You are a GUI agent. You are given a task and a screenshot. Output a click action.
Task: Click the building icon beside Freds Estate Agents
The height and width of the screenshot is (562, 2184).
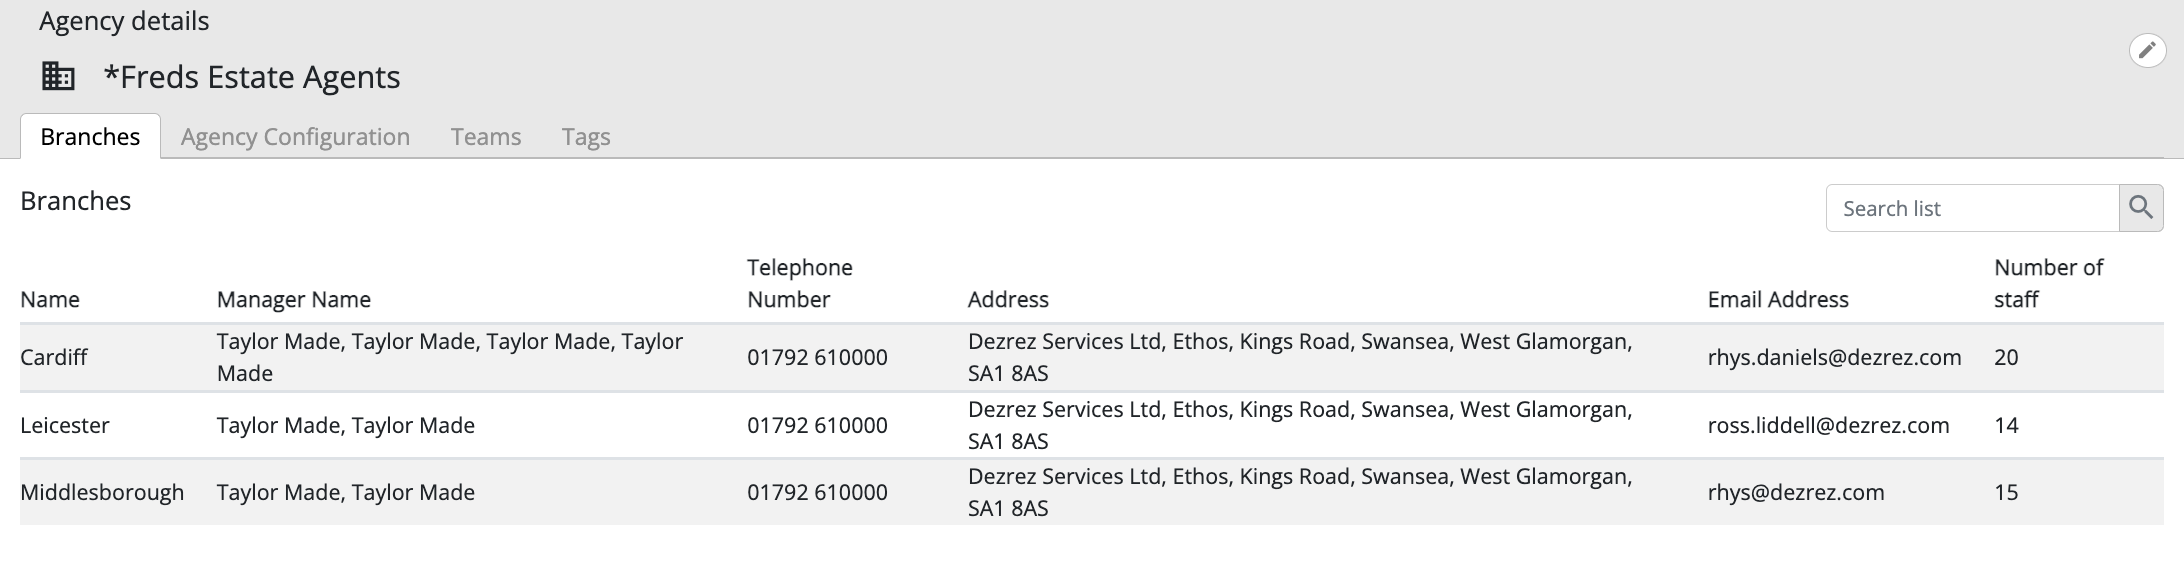point(58,76)
